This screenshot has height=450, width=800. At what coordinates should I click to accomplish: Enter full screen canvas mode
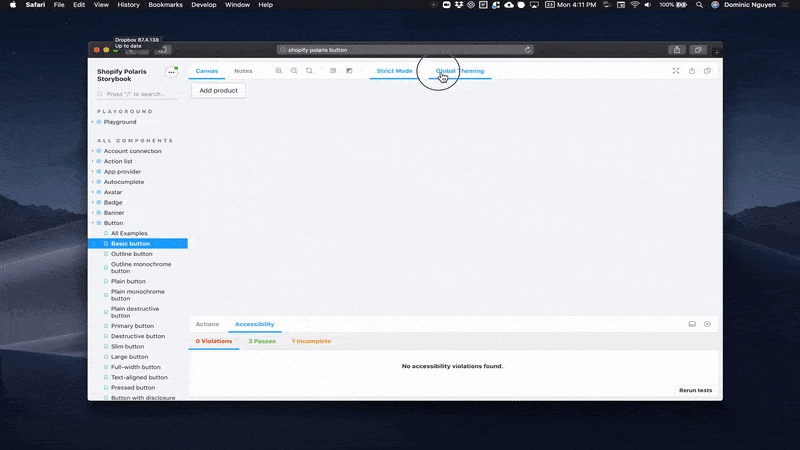tap(676, 71)
